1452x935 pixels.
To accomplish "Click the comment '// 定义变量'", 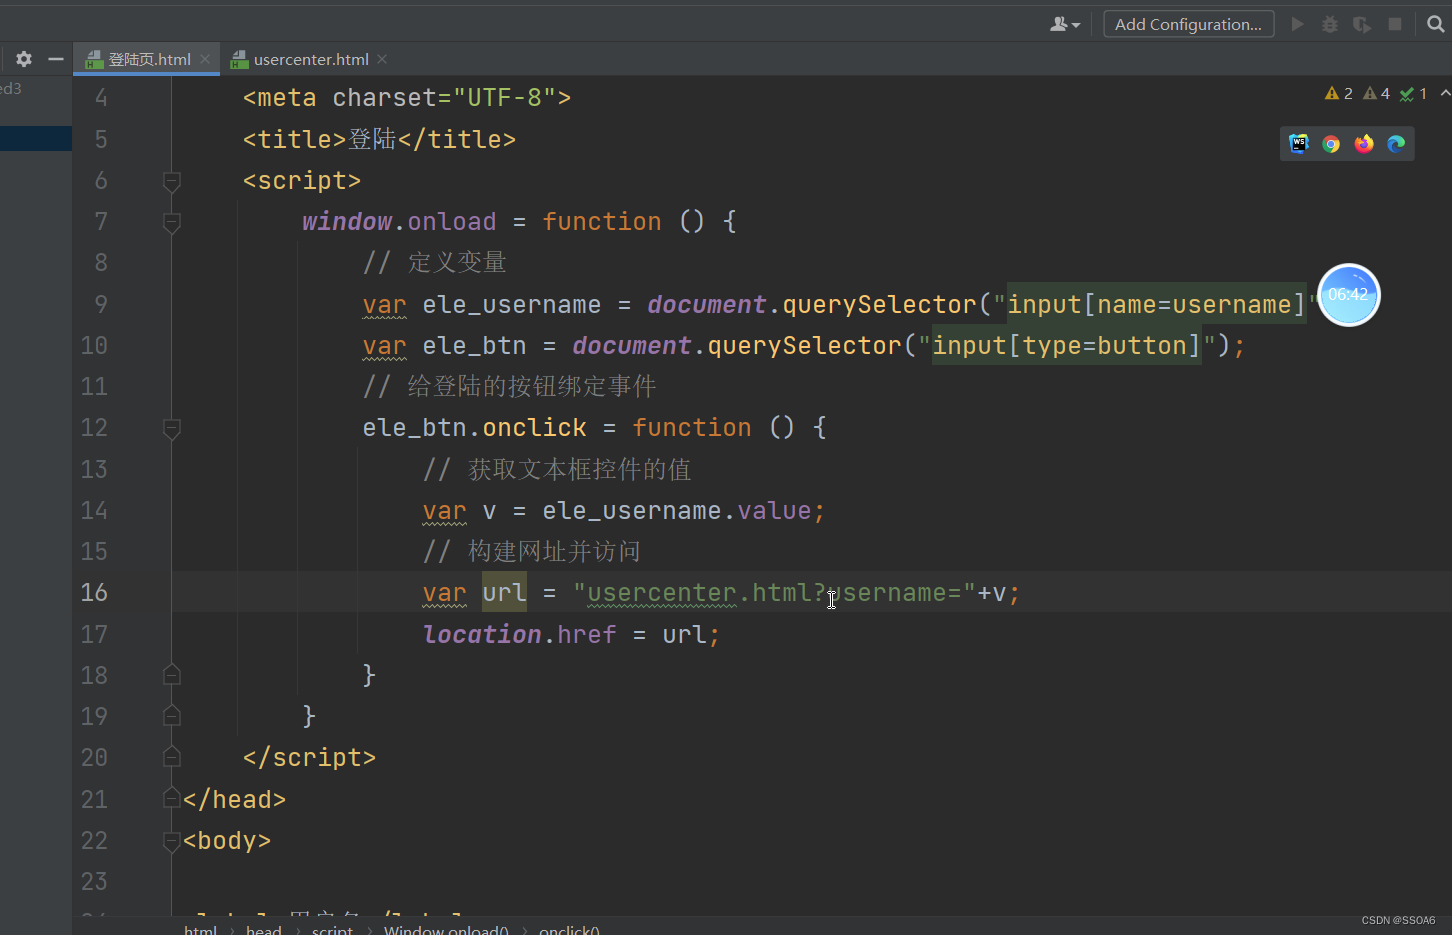I will 435,263.
